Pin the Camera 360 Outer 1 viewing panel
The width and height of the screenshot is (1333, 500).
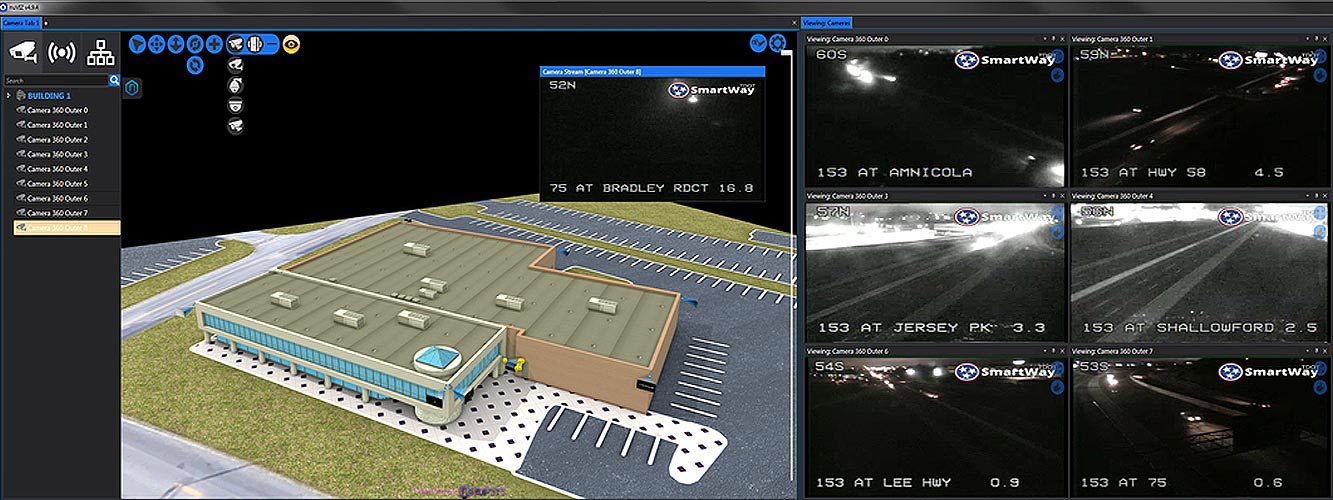coord(1316,39)
